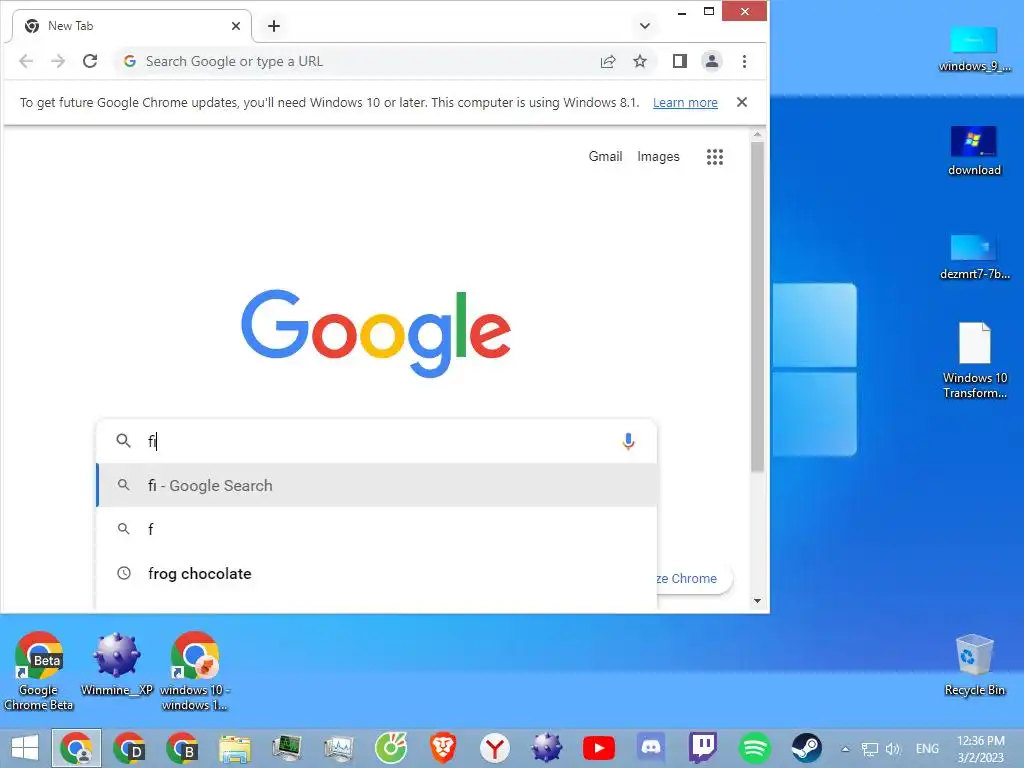Open the Recycle Bin
Screen dimensions: 1024x768
point(974,665)
